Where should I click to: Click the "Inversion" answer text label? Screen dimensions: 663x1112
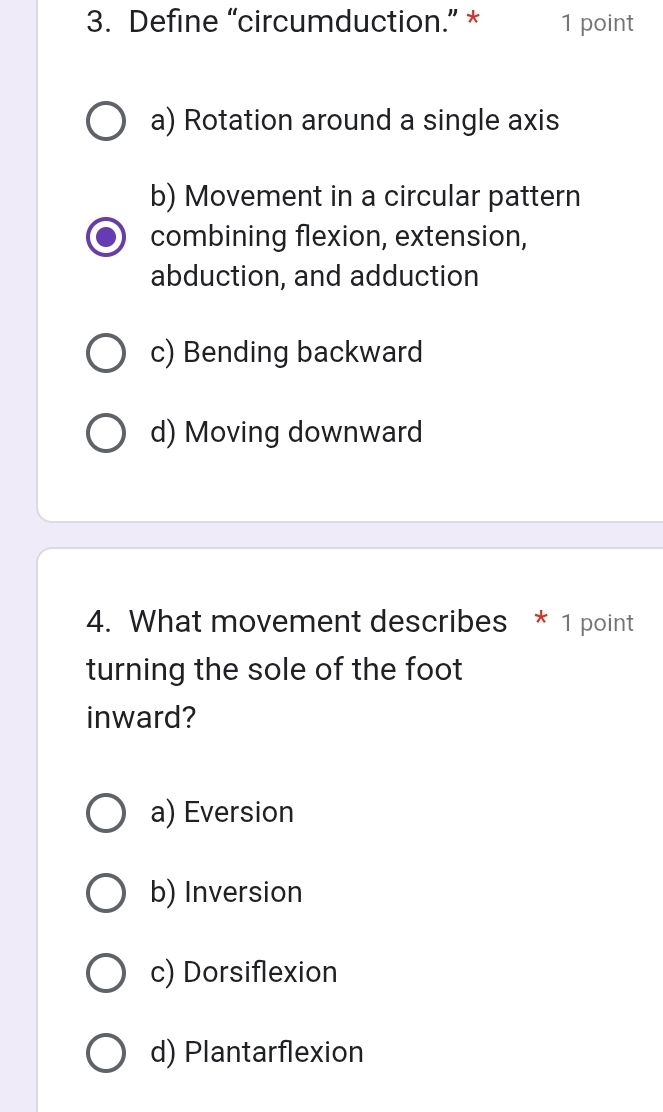(x=226, y=892)
